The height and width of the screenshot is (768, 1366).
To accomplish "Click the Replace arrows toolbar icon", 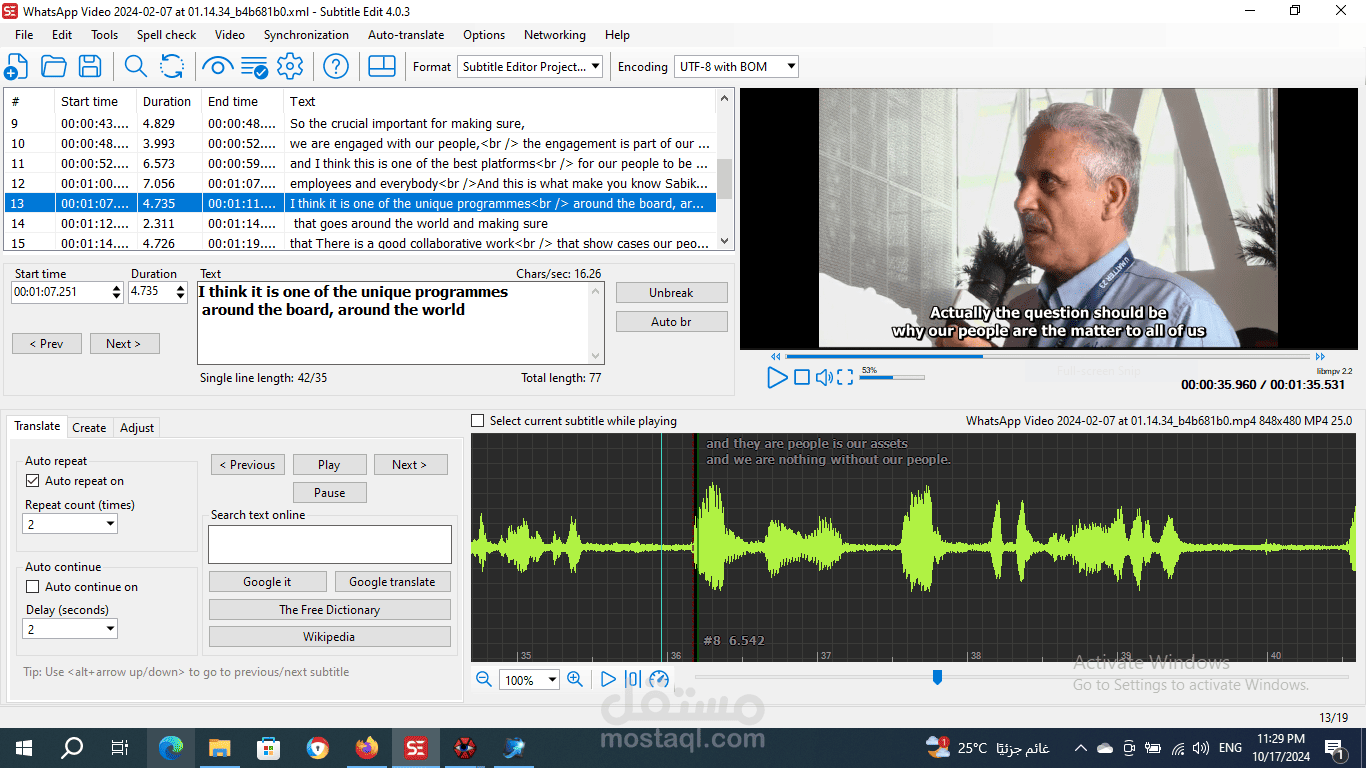I will [x=172, y=67].
